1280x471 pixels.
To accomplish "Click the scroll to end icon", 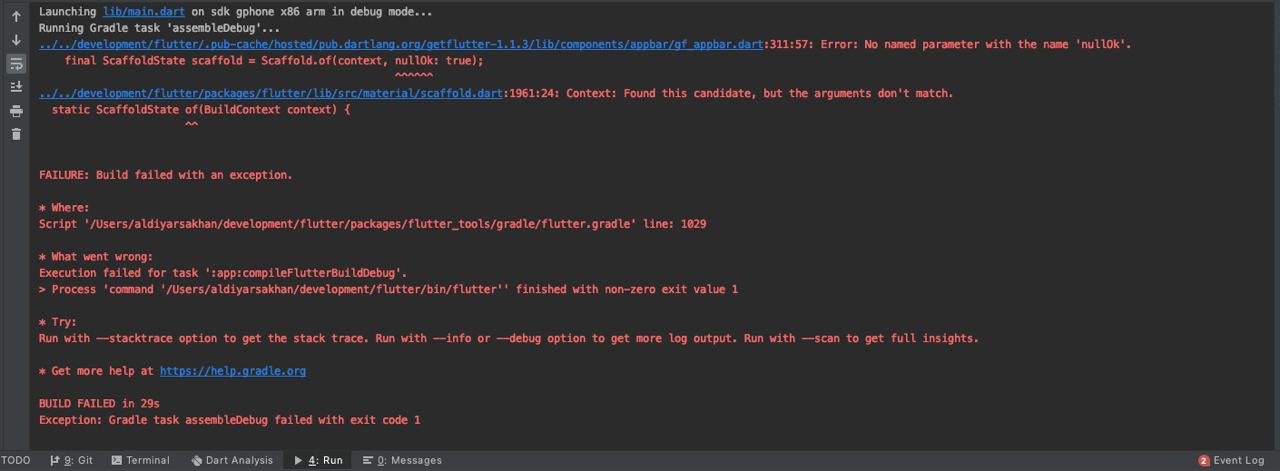I will pos(16,87).
